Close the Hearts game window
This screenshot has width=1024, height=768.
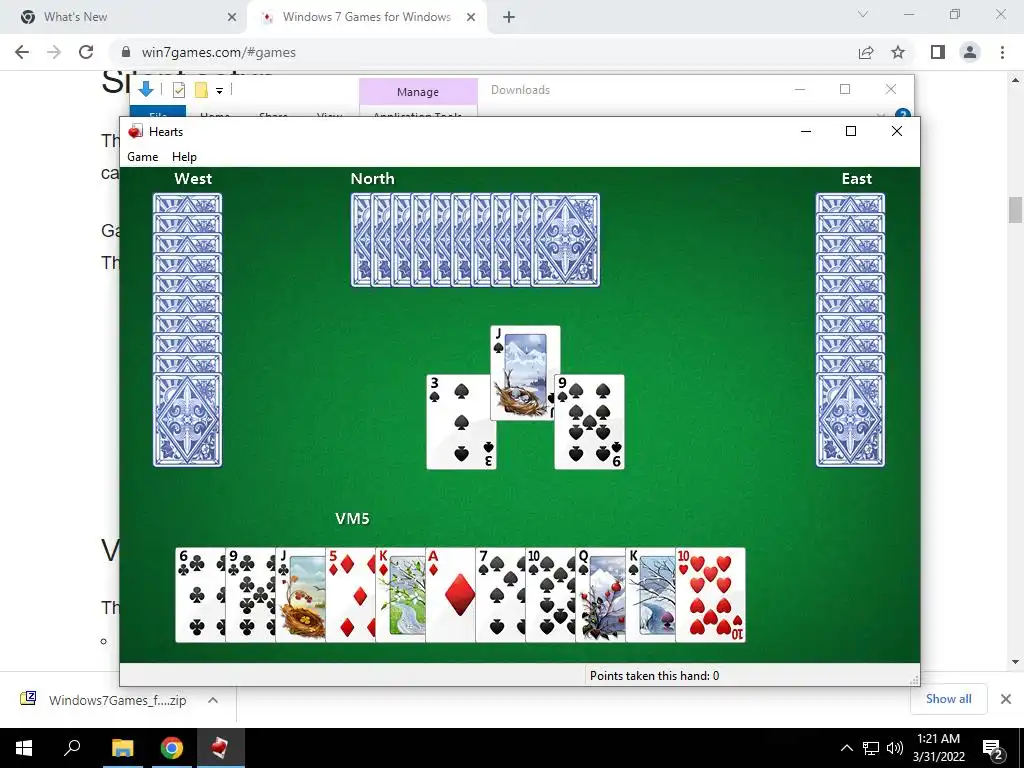[x=897, y=131]
